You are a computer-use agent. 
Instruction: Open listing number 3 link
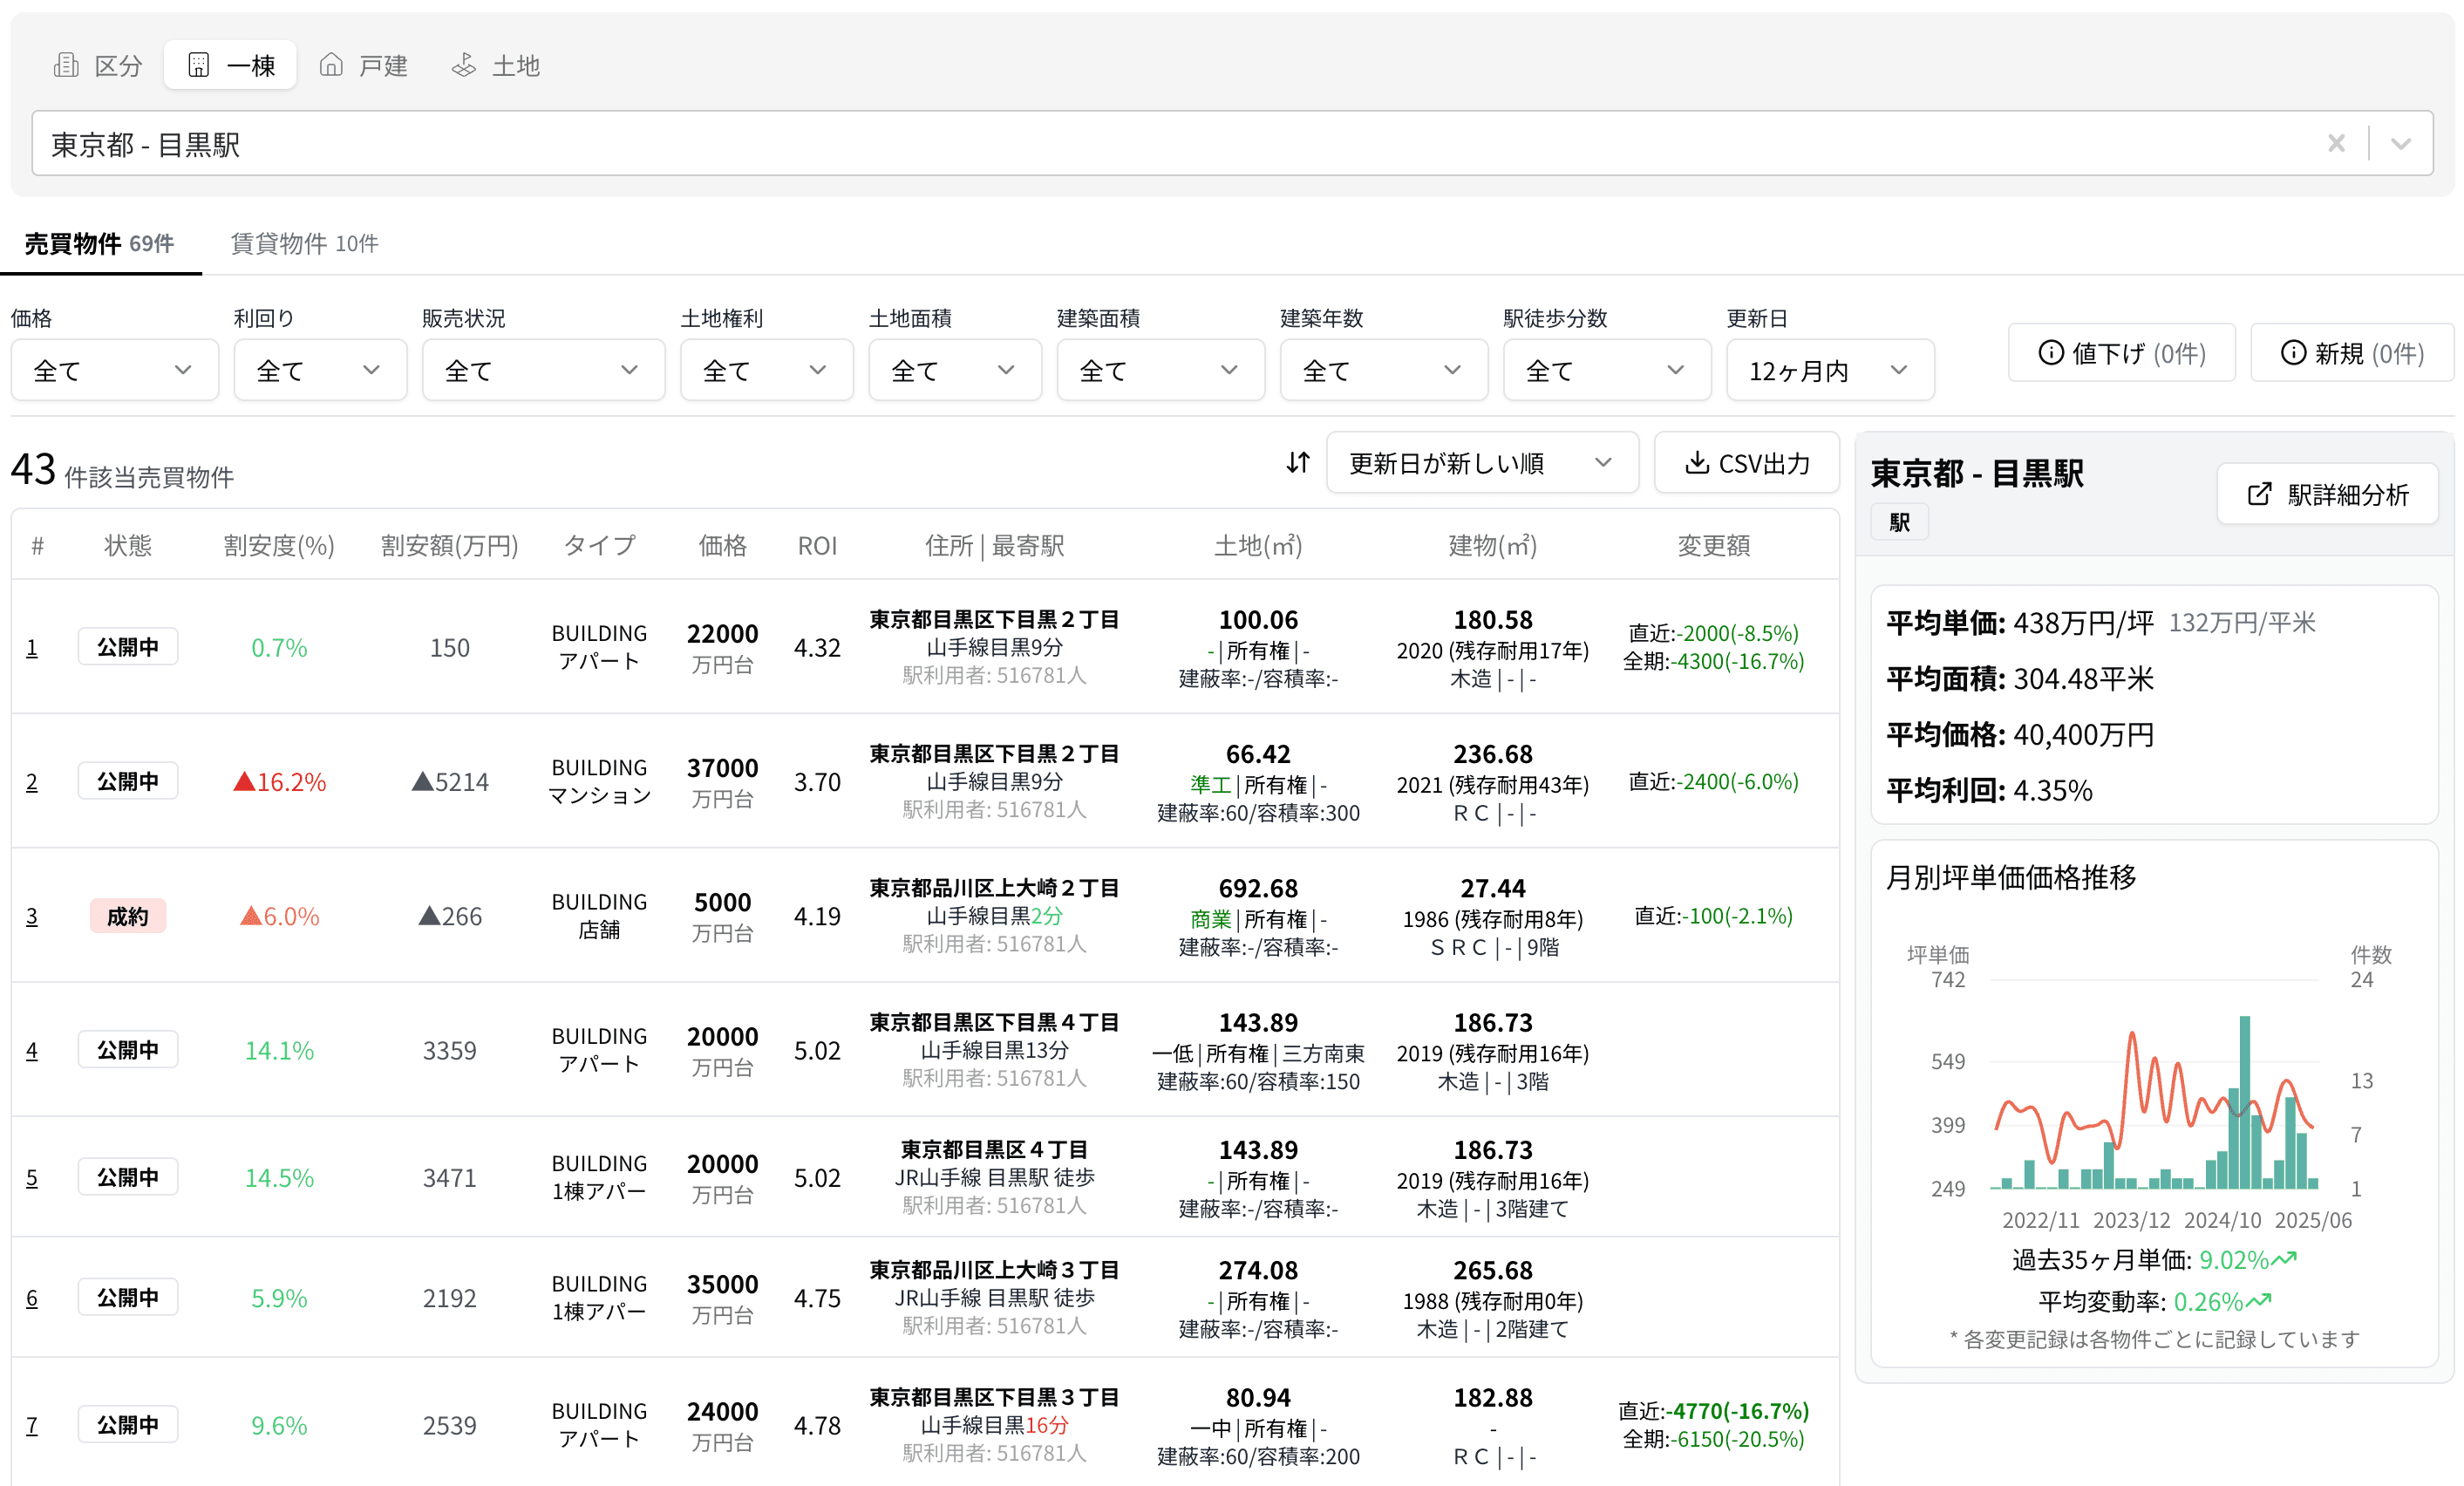pyautogui.click(x=32, y=916)
